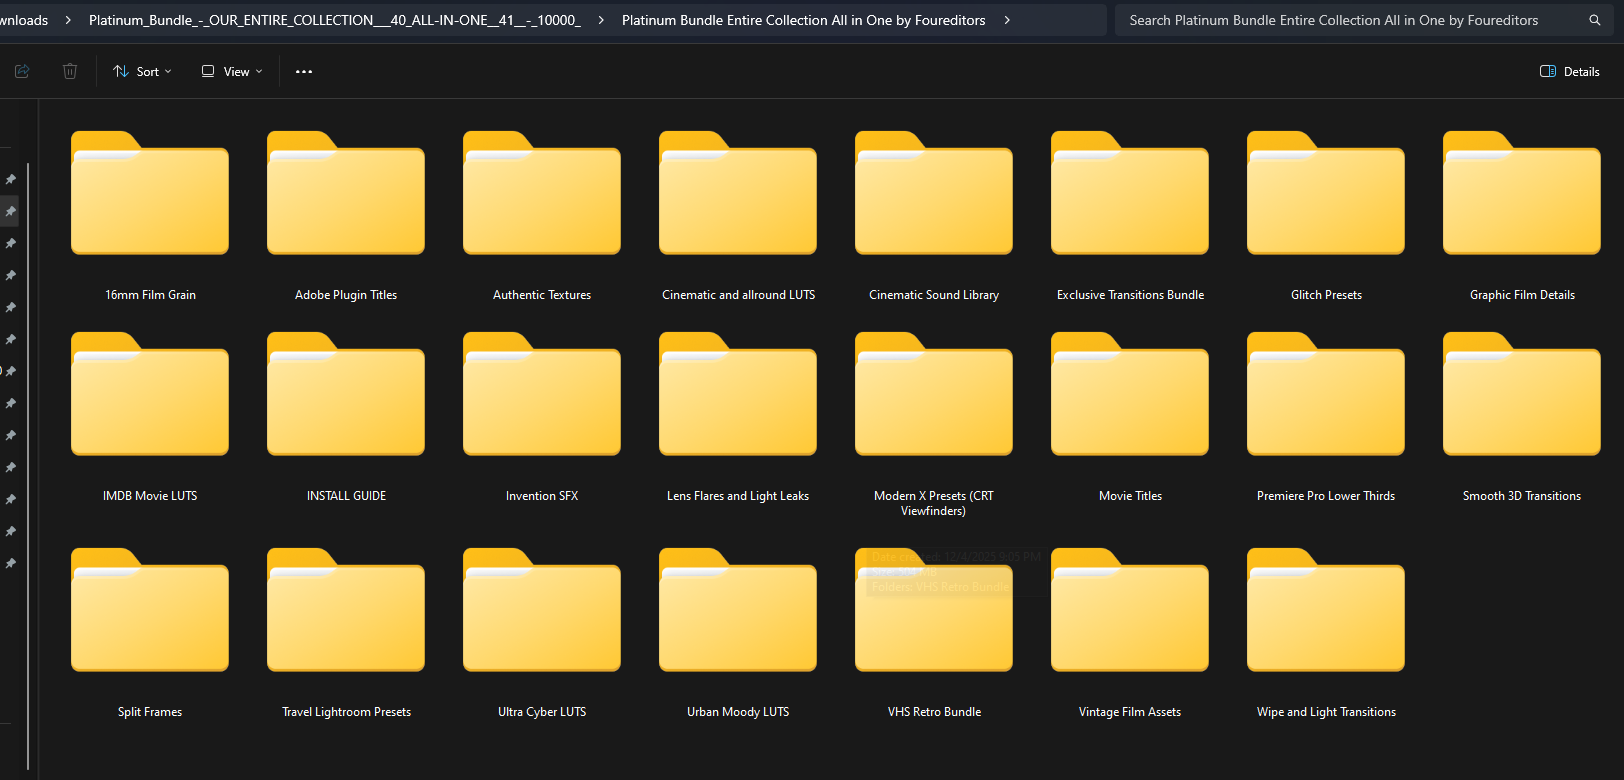Expand chevron after Foureditors breadcrumb folder

point(1007,20)
